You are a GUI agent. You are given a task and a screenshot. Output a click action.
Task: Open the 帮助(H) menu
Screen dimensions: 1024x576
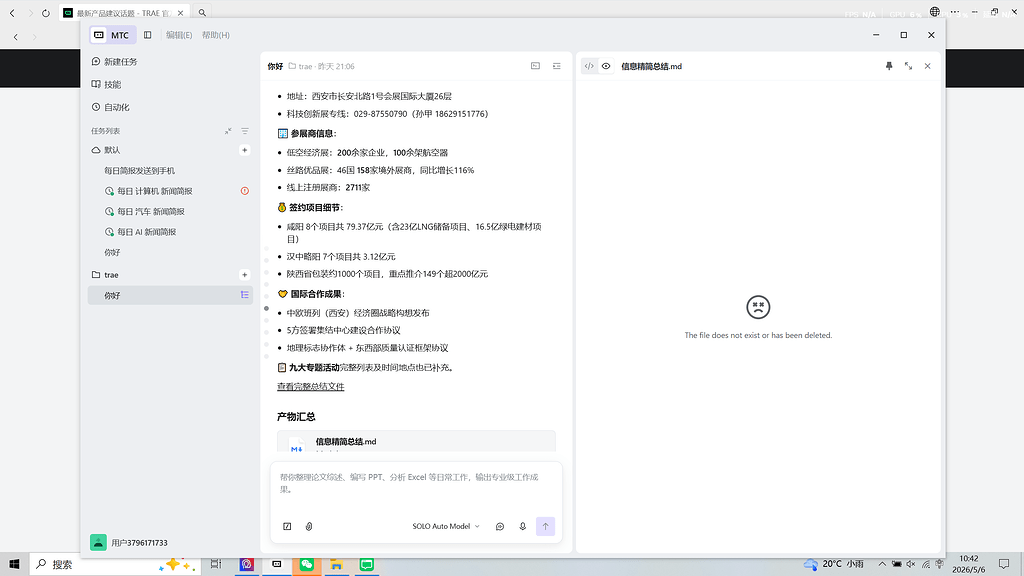coord(216,35)
